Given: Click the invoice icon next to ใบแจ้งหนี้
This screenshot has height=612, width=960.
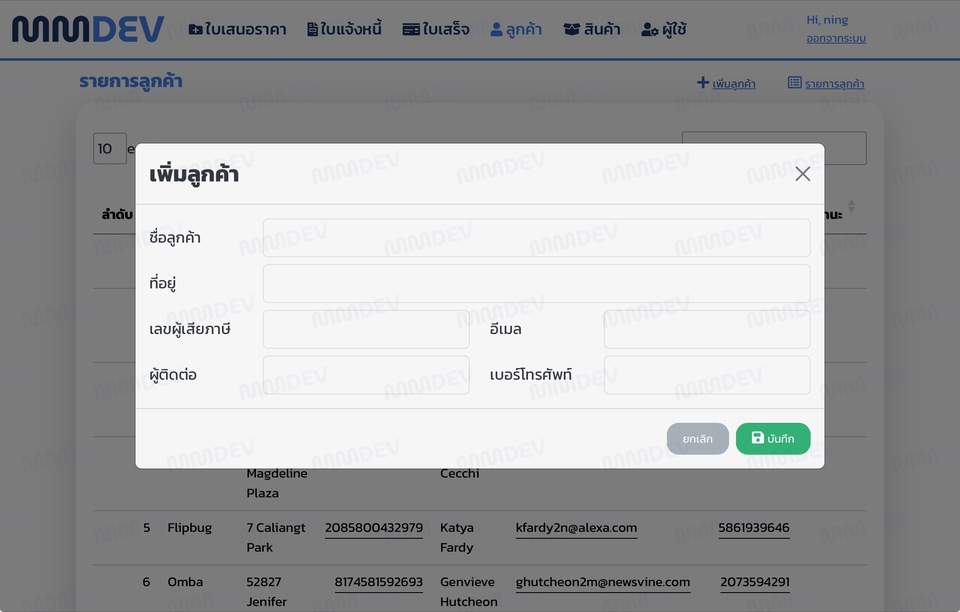Looking at the screenshot, I should tap(315, 28).
